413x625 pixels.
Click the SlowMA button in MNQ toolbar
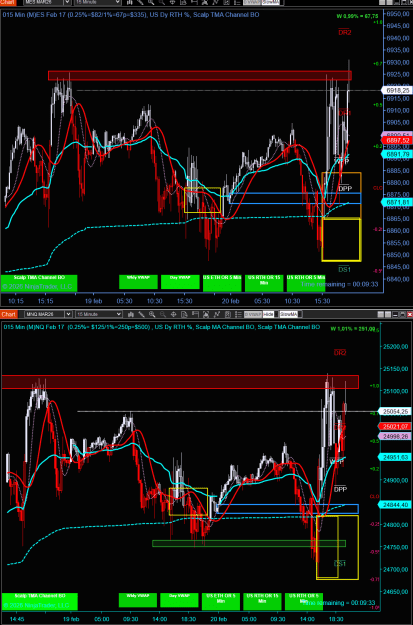(x=289, y=314)
